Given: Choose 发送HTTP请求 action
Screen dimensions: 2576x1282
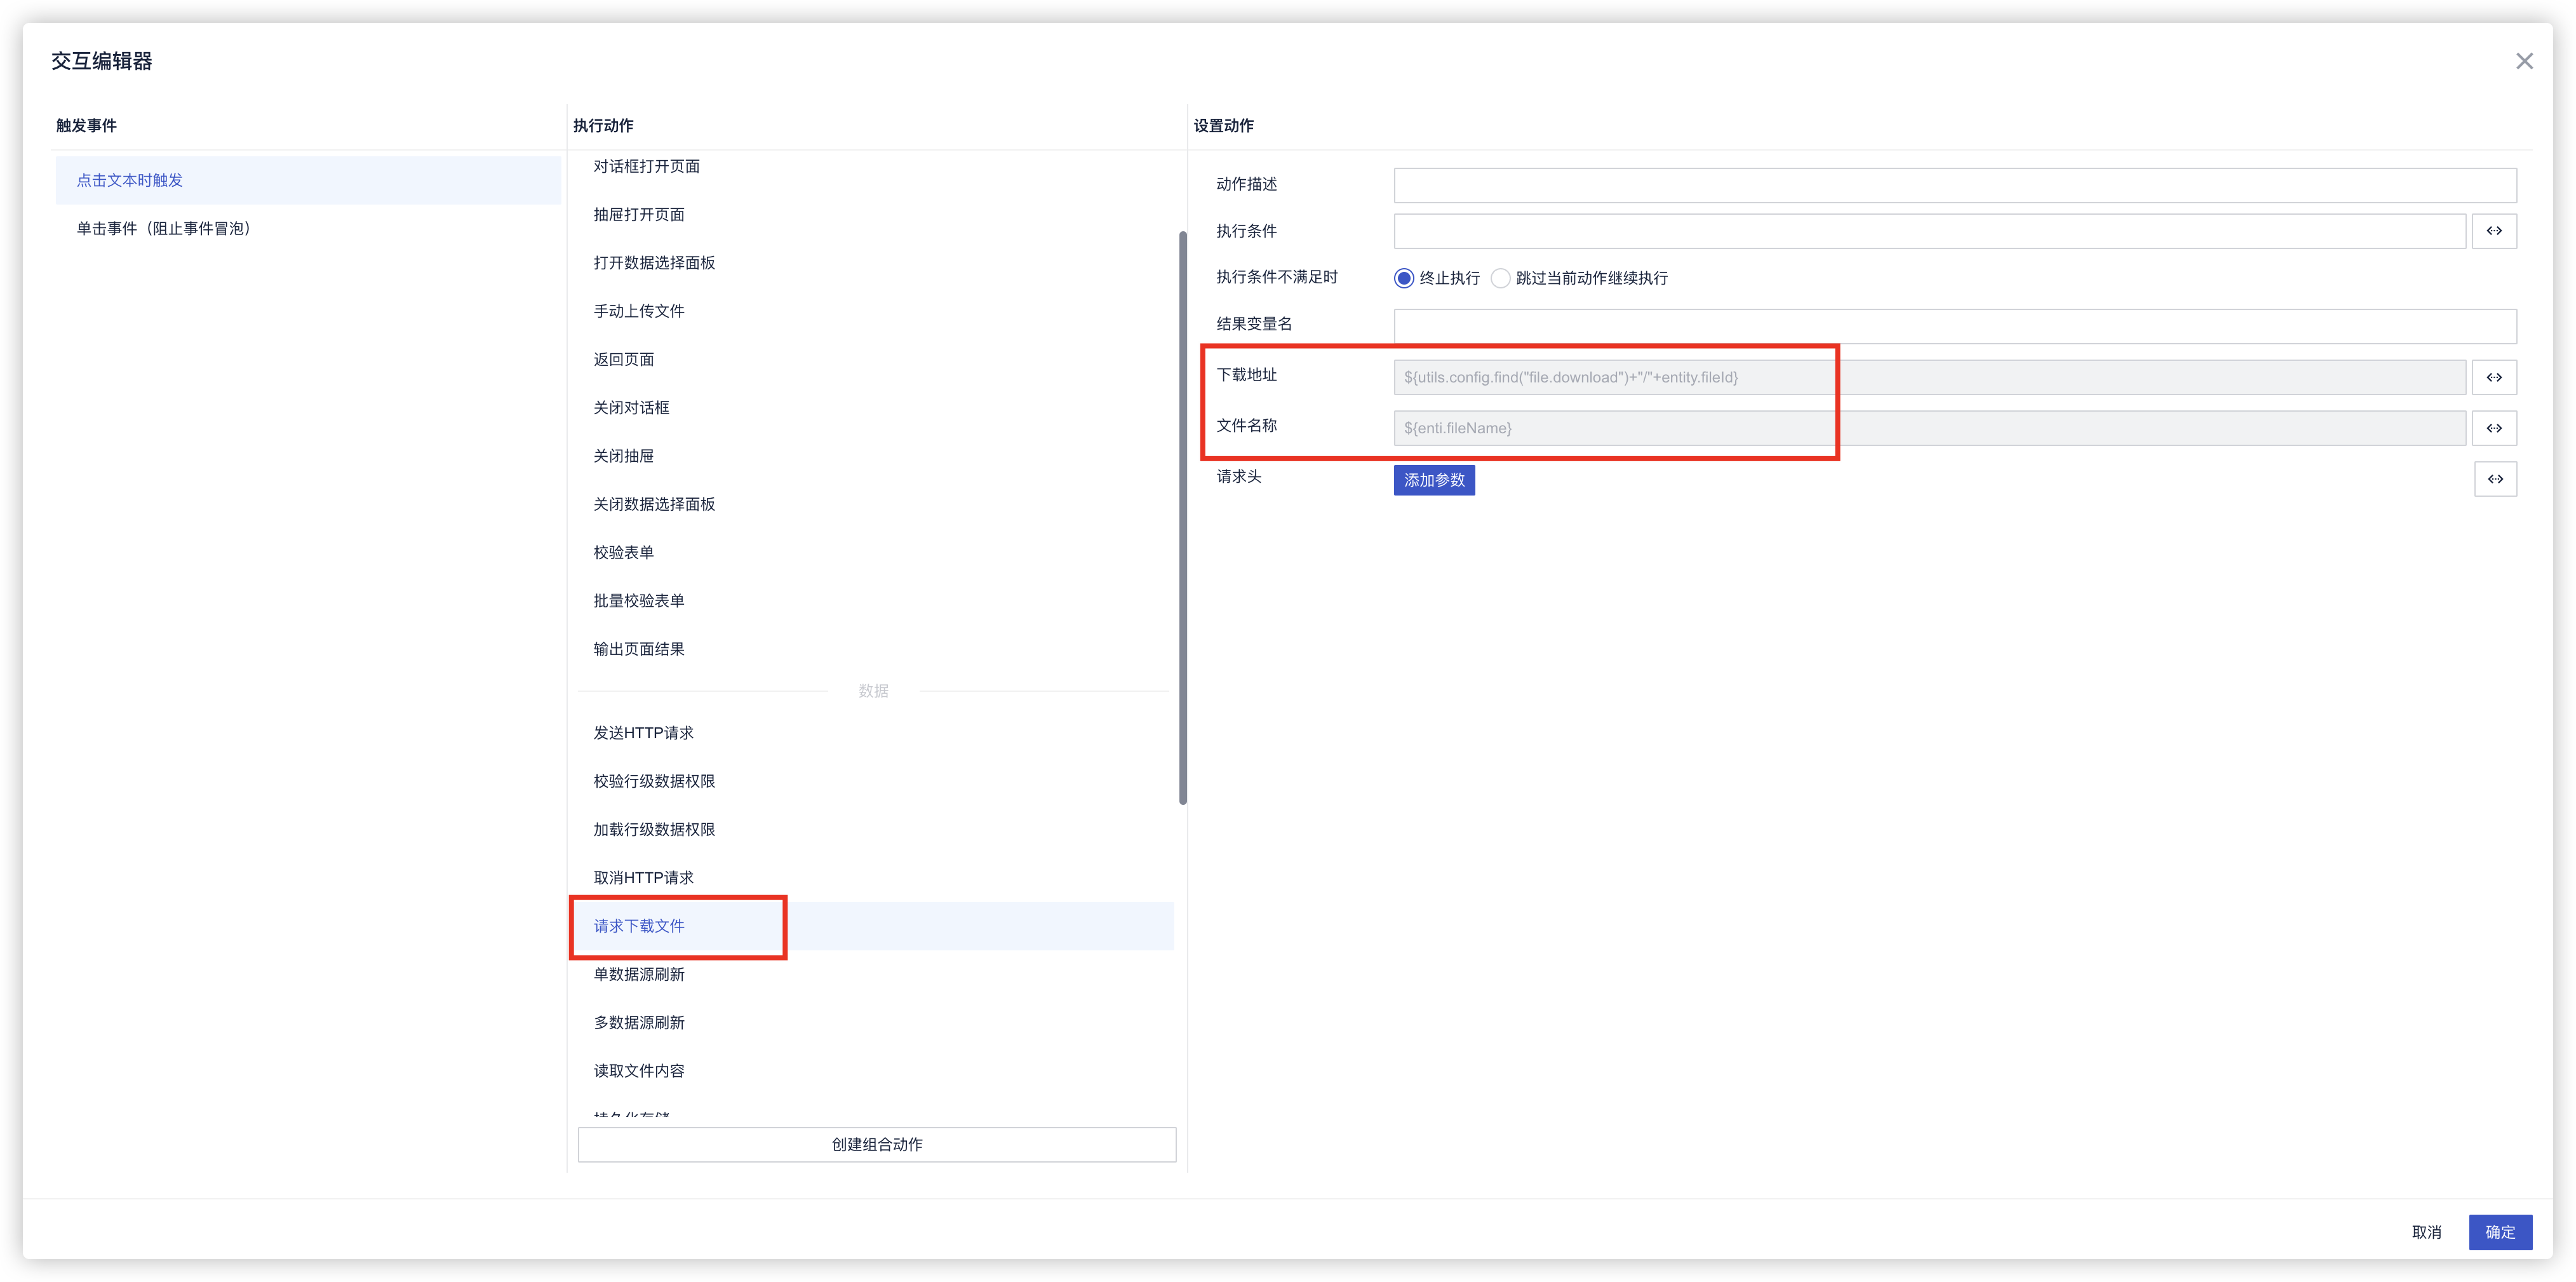Looking at the screenshot, I should (643, 733).
